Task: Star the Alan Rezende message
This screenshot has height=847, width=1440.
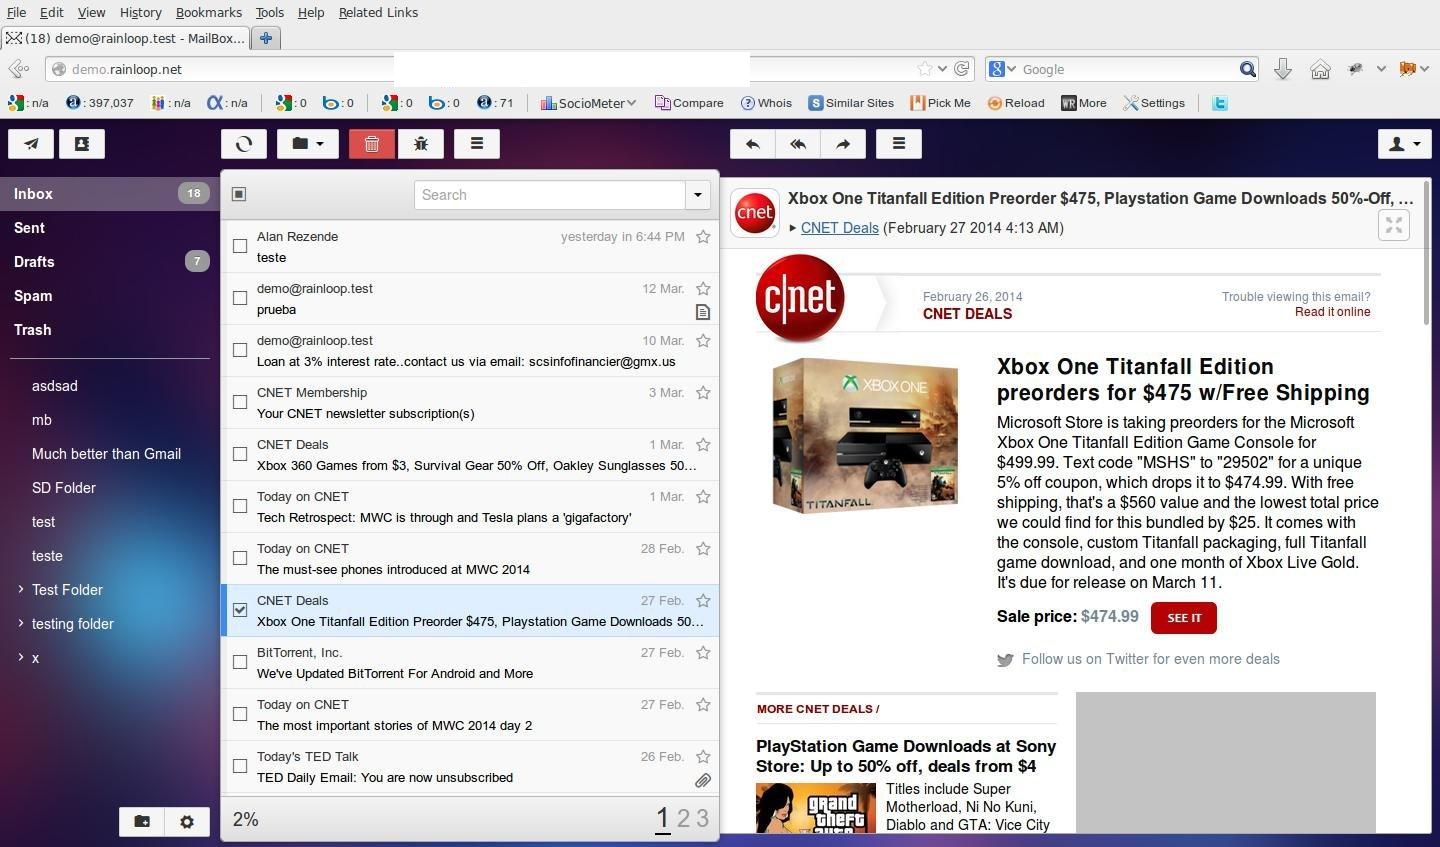Action: (x=703, y=237)
